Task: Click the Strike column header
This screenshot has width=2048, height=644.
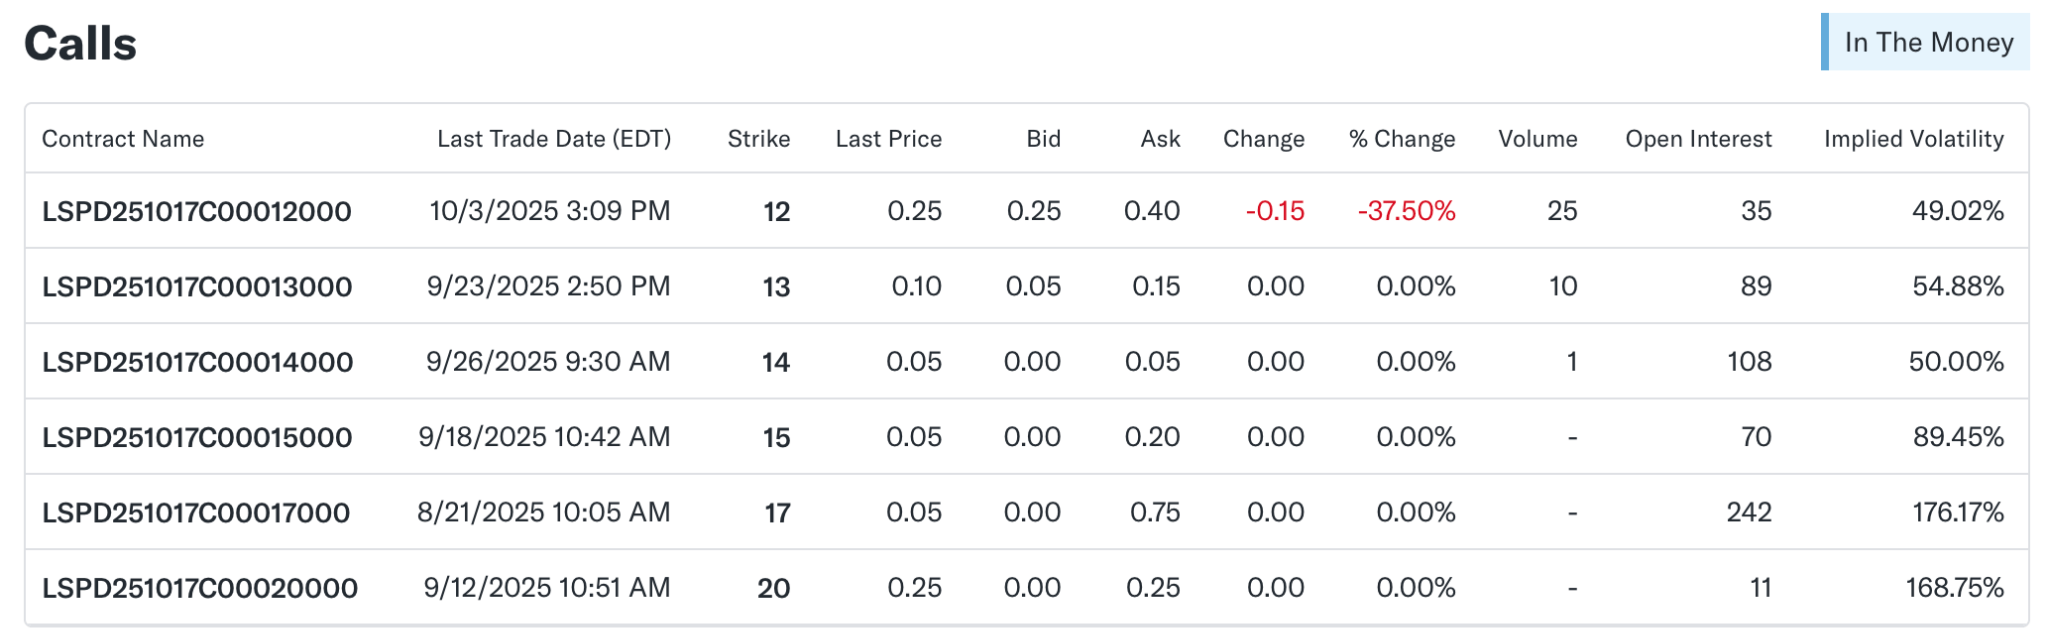Action: click(758, 139)
